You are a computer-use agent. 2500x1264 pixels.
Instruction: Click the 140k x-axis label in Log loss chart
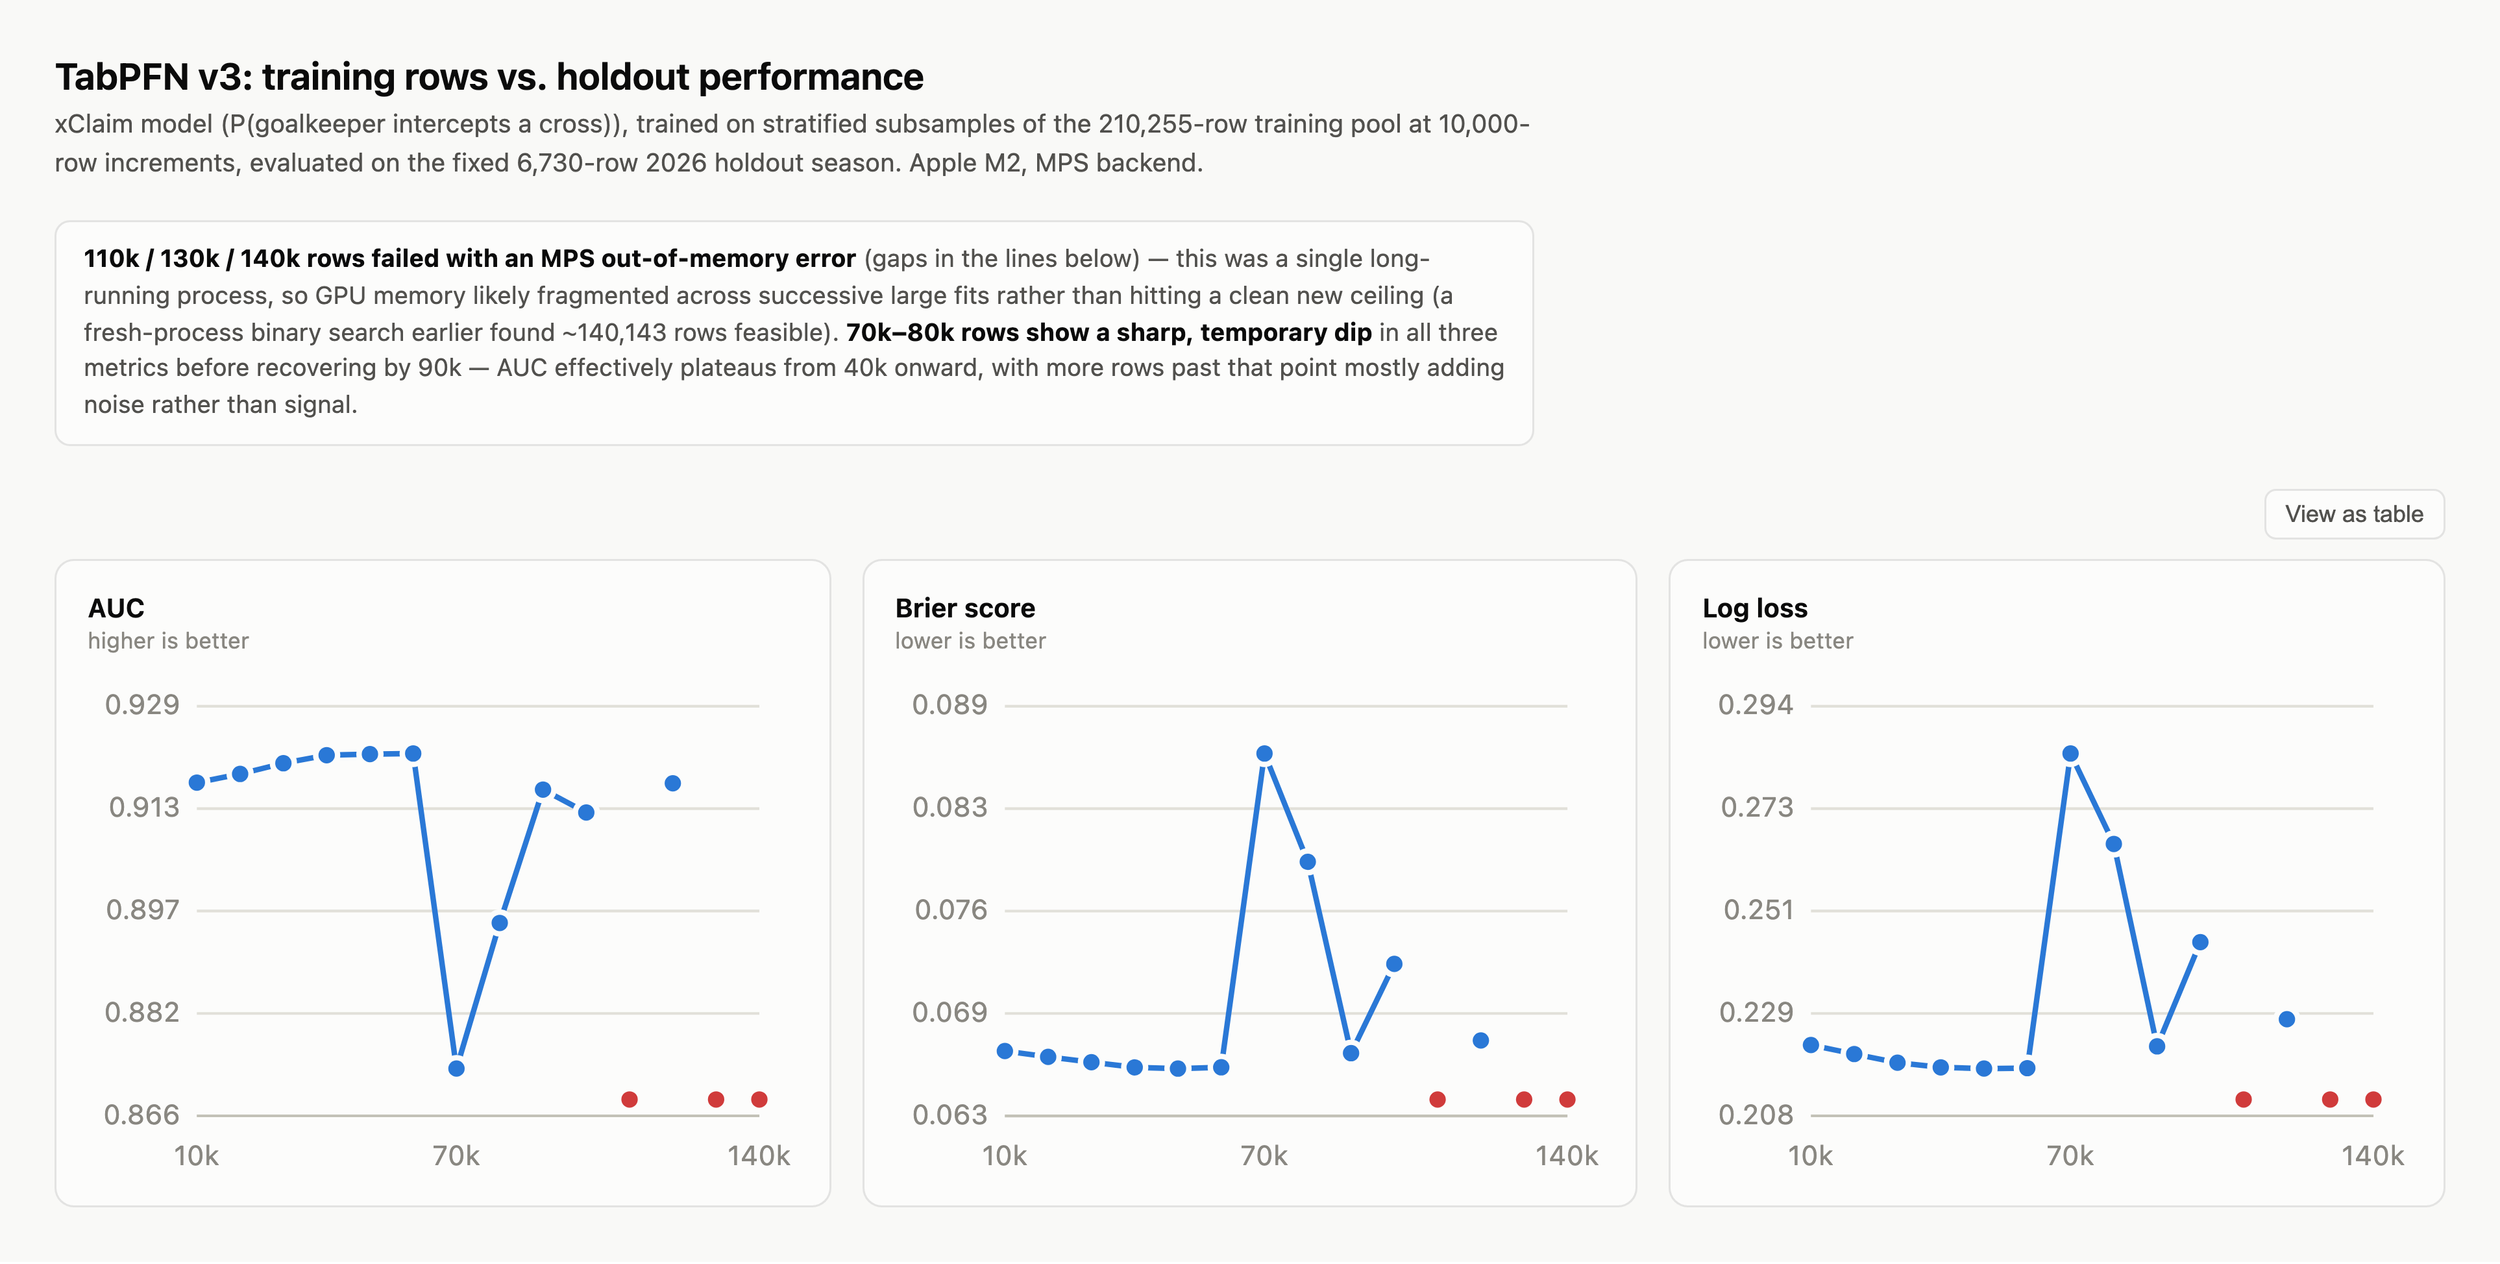point(2373,1156)
